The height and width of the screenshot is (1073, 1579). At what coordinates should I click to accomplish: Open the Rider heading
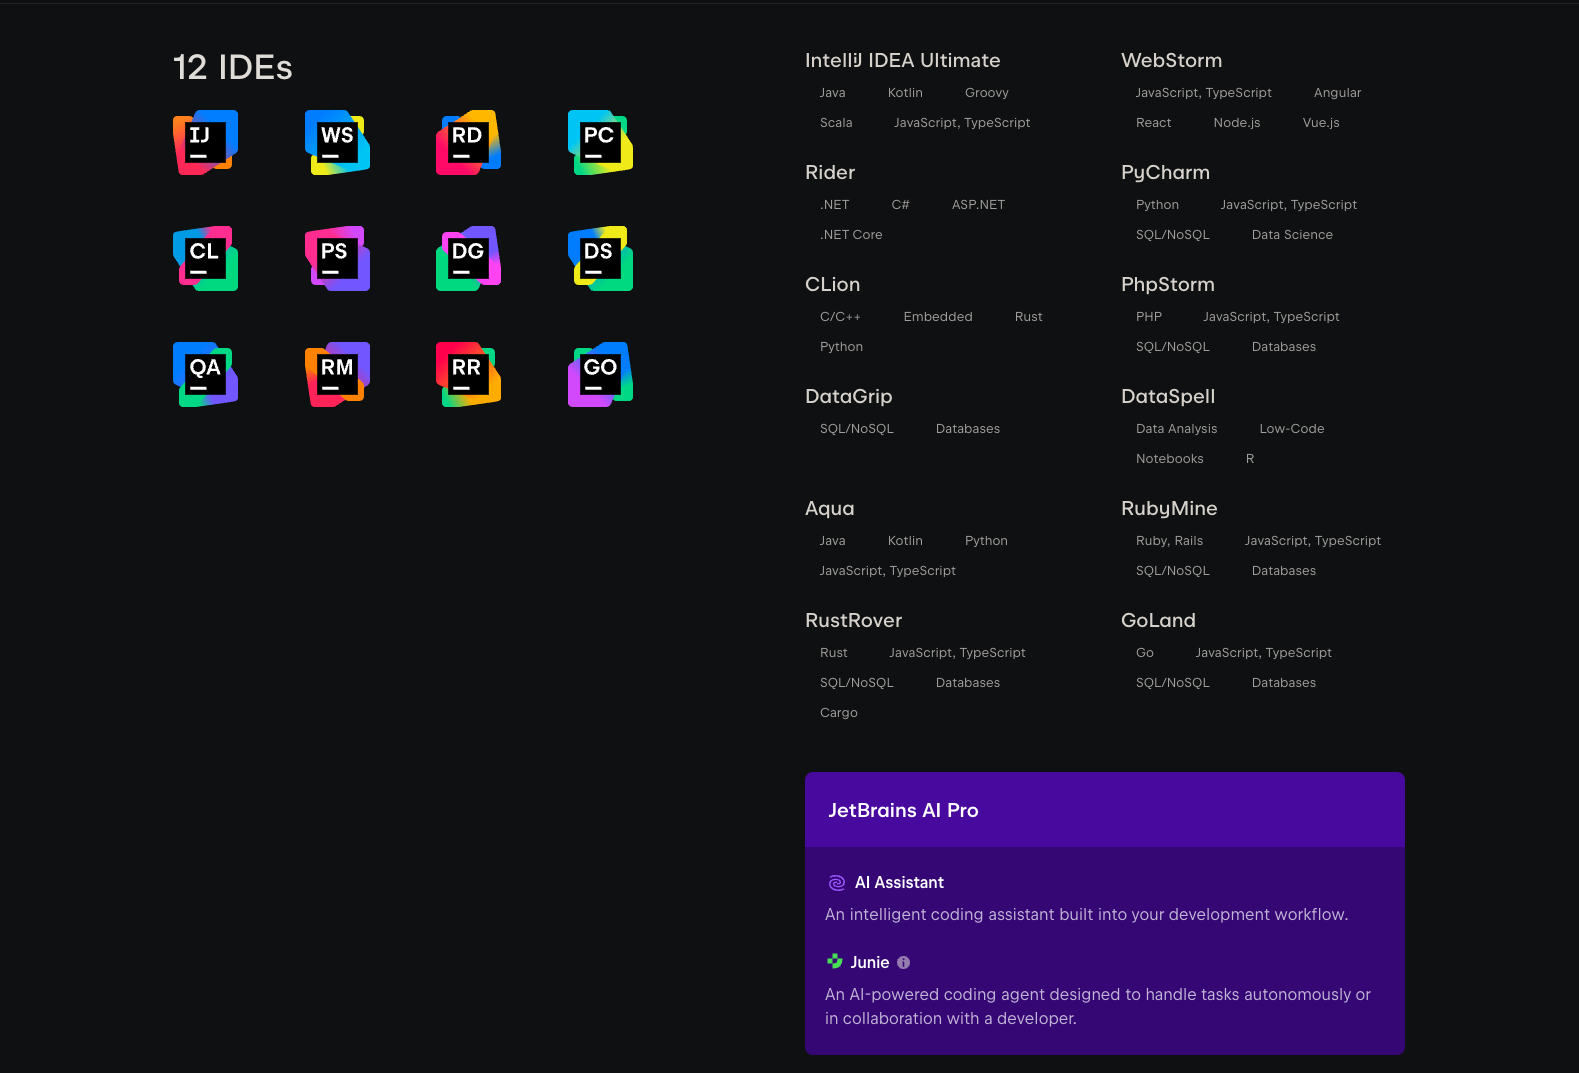coord(830,172)
